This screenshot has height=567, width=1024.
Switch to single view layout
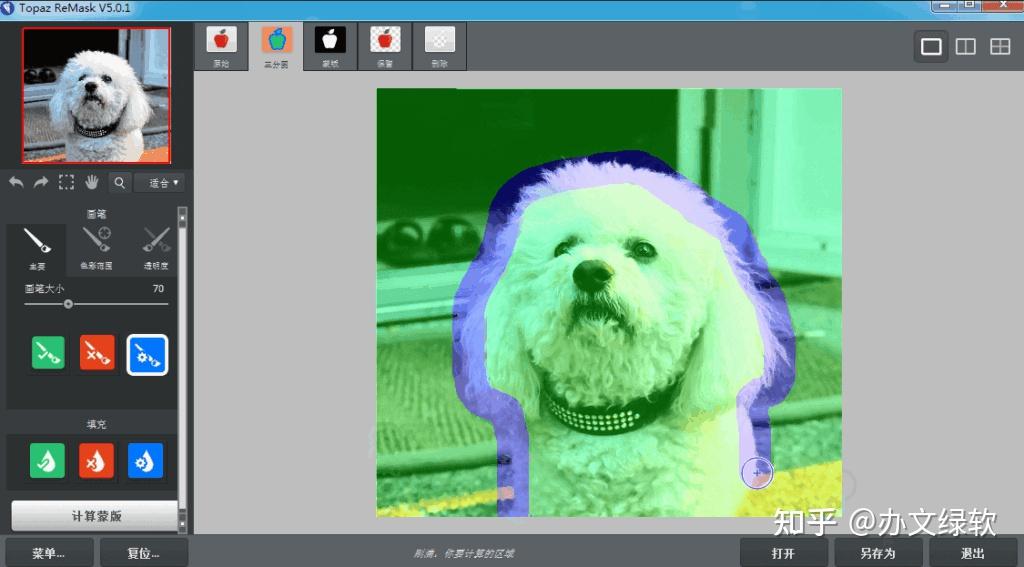point(931,46)
